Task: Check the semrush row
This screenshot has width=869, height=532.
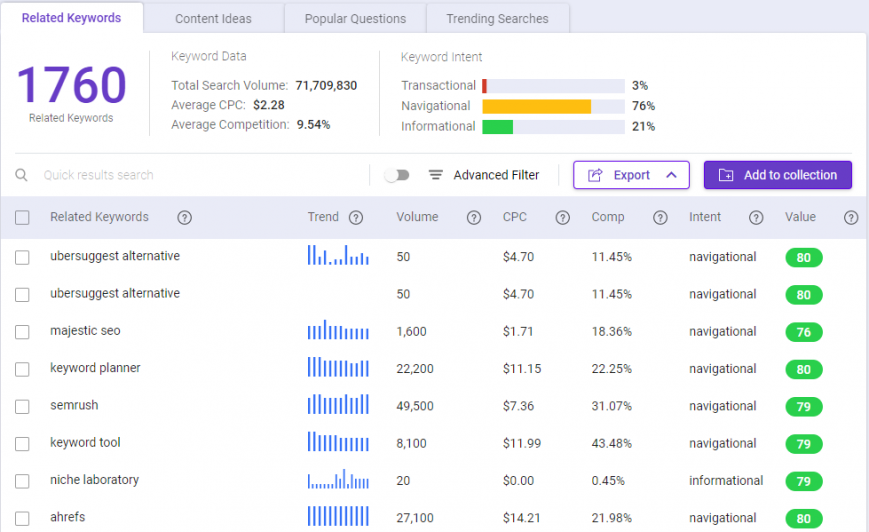Action: pos(22,407)
